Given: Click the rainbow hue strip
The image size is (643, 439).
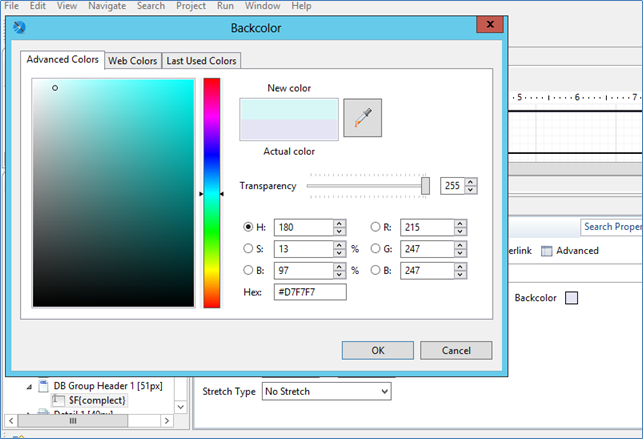Looking at the screenshot, I should (x=212, y=193).
